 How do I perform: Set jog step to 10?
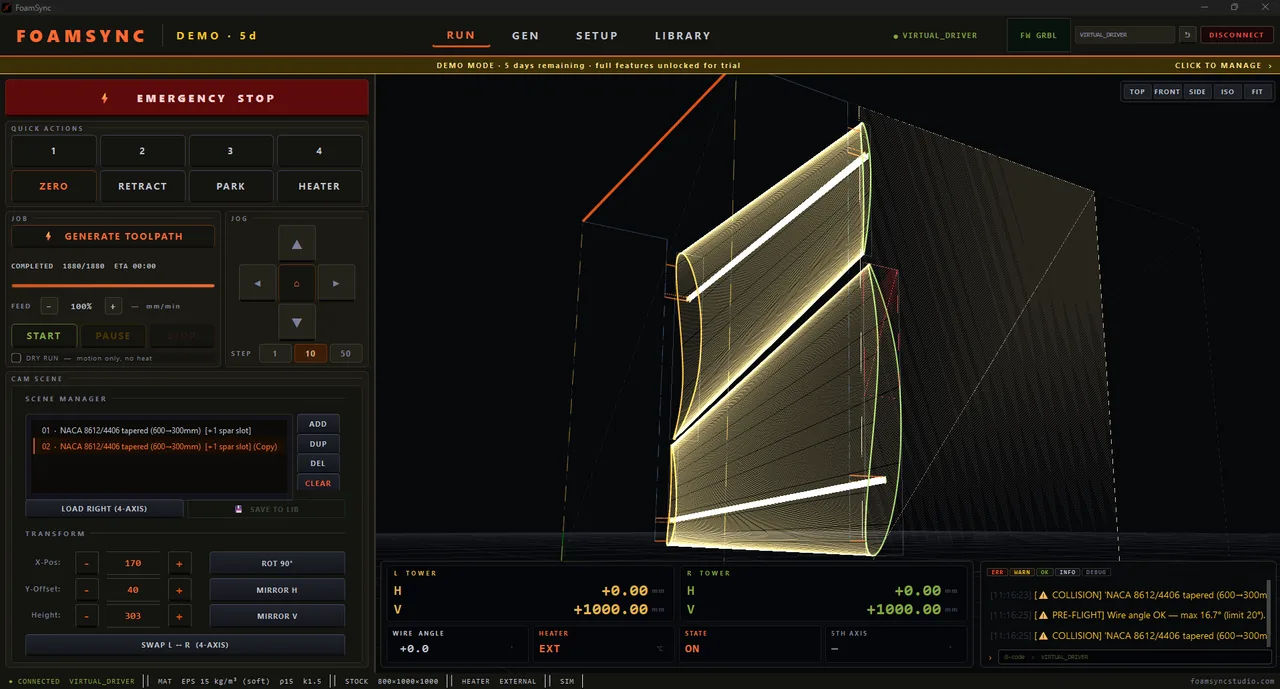tap(311, 354)
